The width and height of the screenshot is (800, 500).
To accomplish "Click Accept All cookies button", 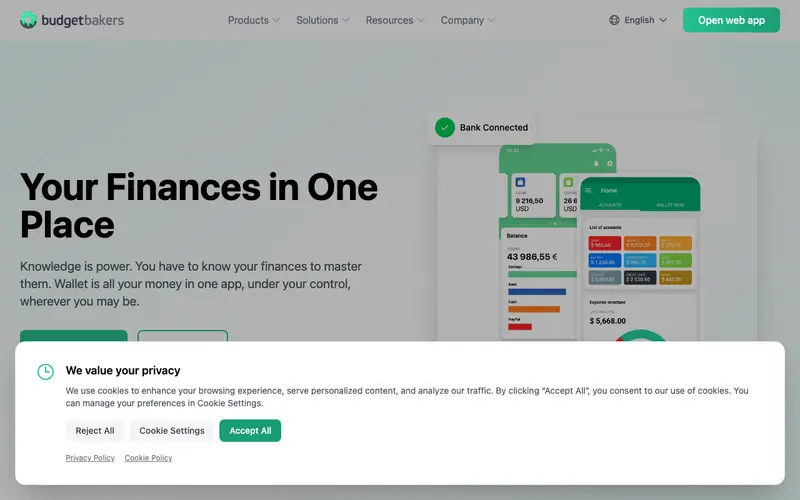I will [x=250, y=431].
